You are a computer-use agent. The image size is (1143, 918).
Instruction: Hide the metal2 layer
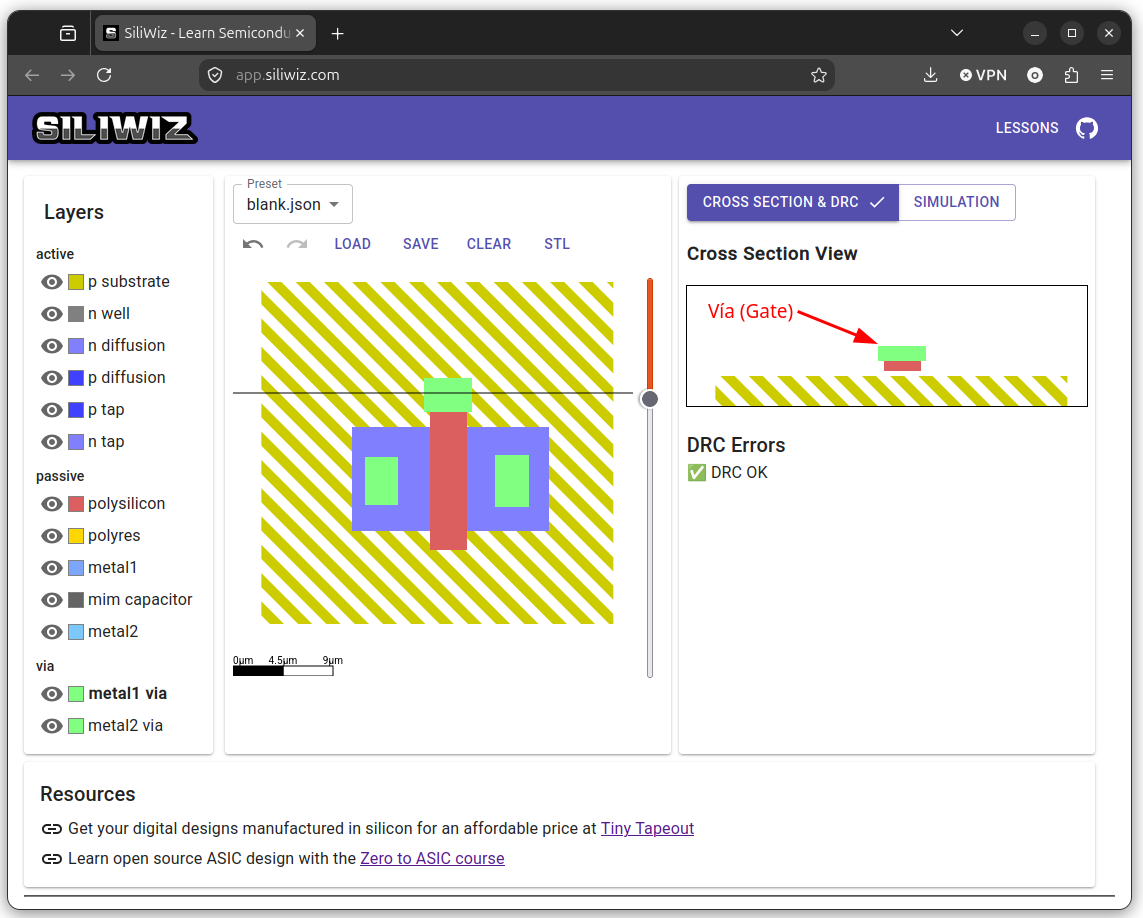click(x=52, y=632)
